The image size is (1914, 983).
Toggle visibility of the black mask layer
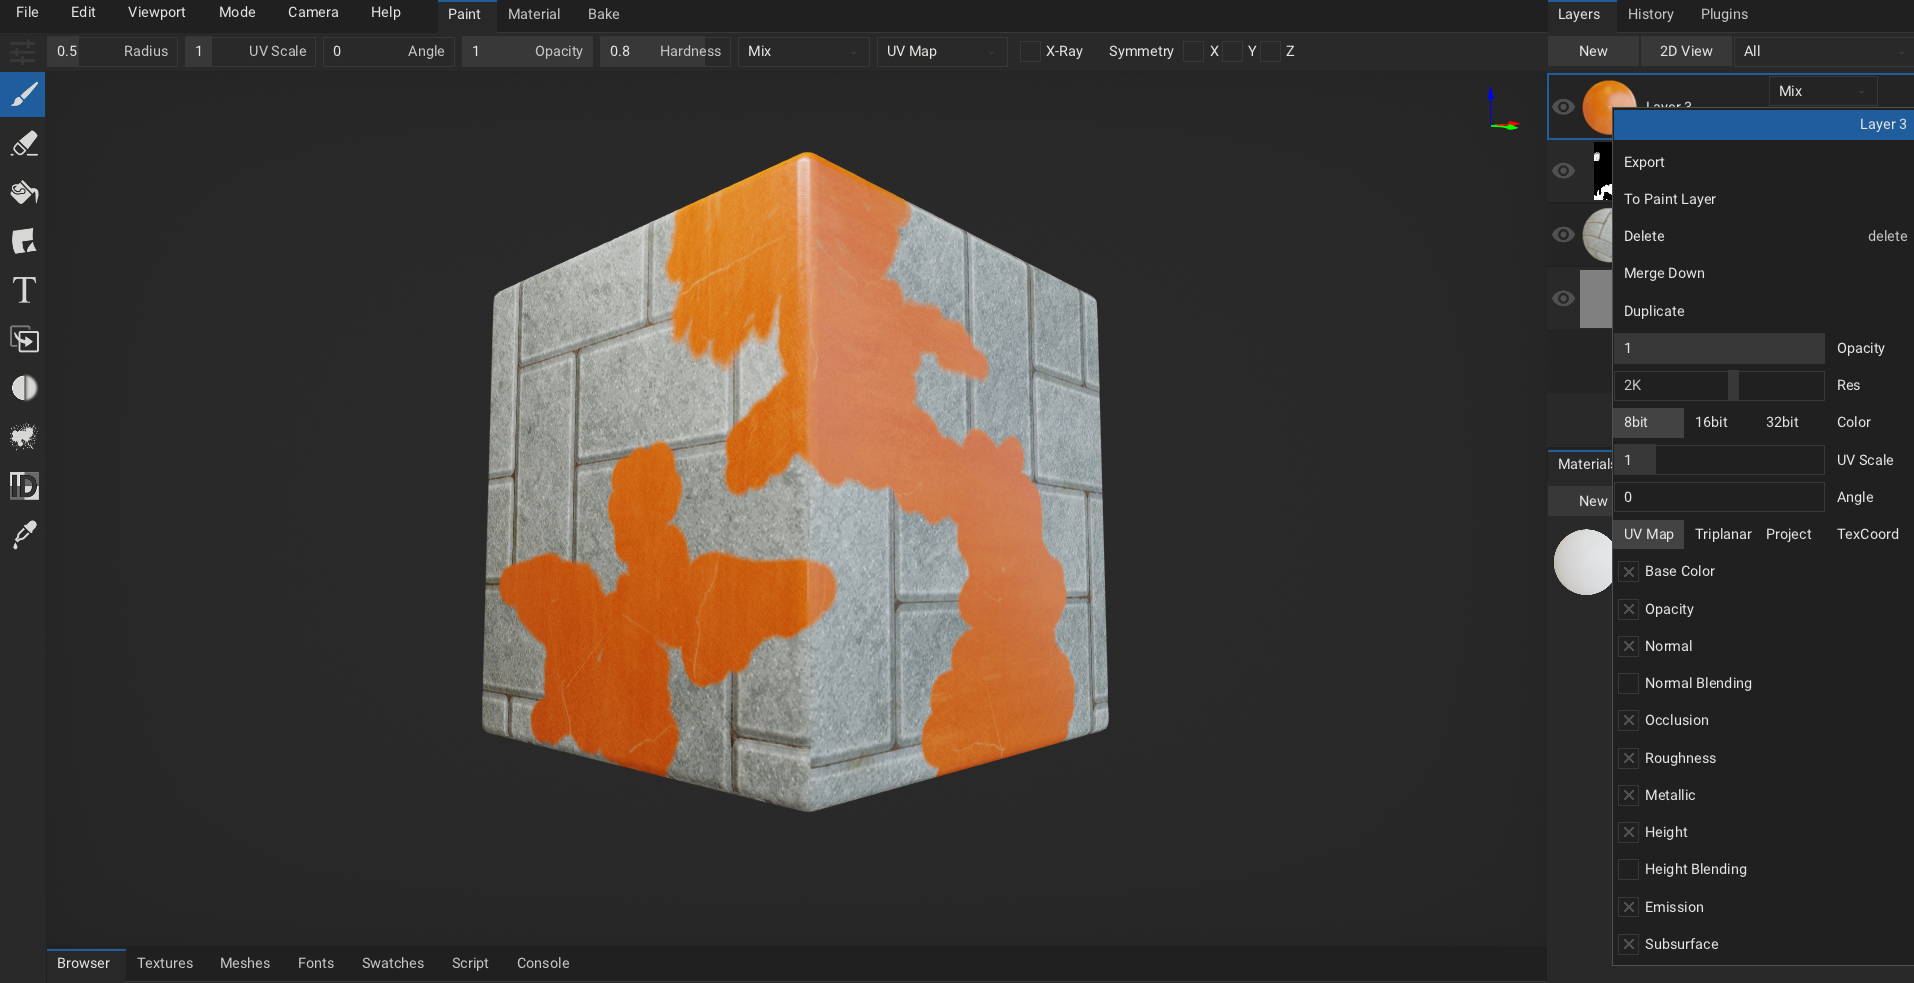(x=1563, y=171)
